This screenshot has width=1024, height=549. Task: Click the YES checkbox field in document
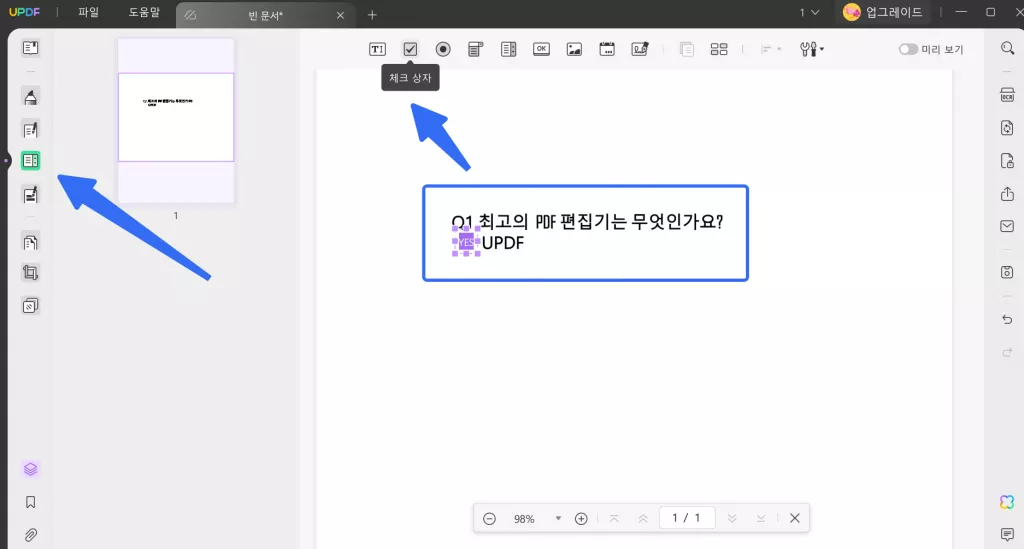coord(466,242)
